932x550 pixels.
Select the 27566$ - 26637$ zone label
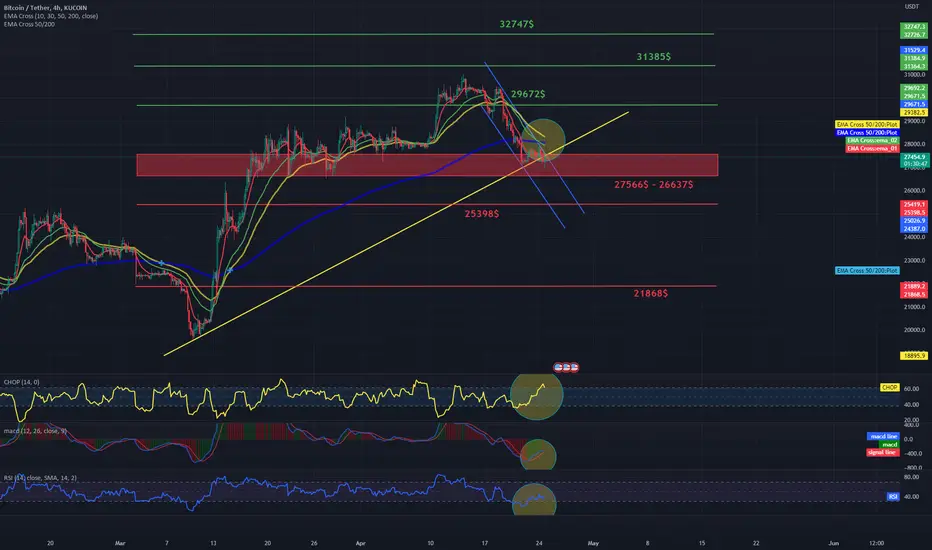pyautogui.click(x=654, y=185)
